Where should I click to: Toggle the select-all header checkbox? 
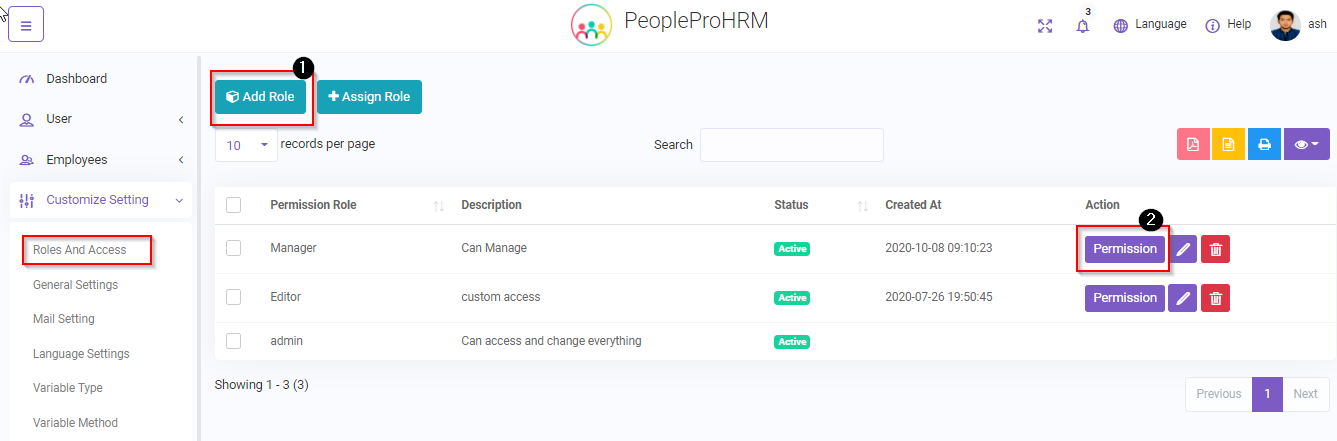(233, 205)
